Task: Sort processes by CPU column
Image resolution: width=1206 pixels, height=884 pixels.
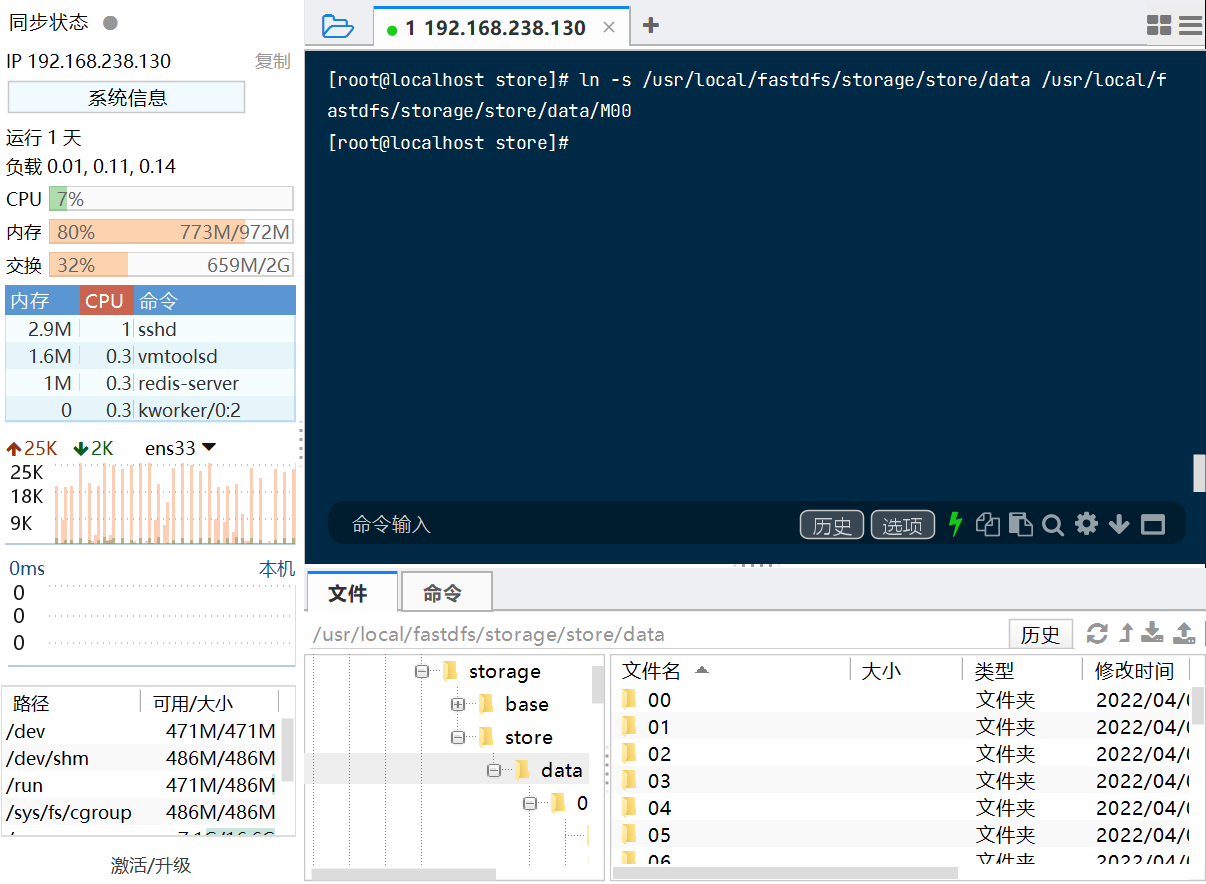Action: [x=104, y=300]
